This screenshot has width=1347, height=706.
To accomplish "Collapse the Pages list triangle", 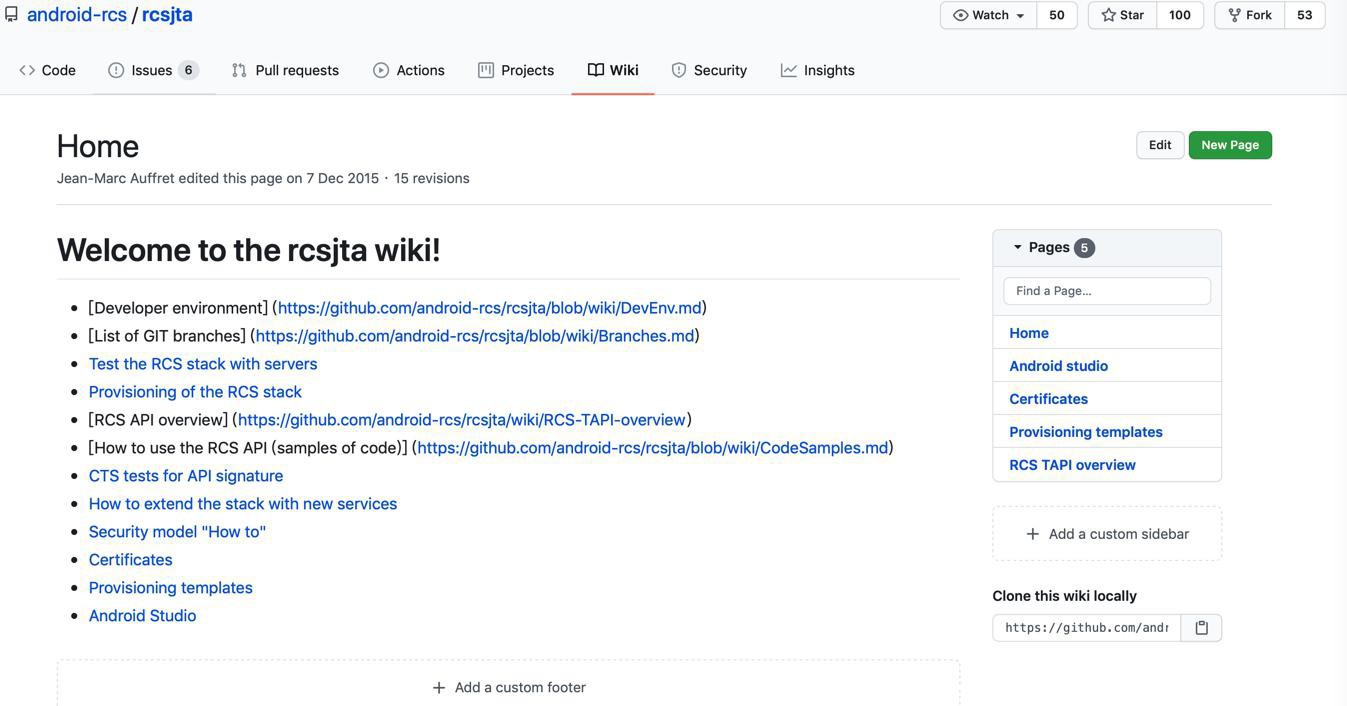I will click(x=1017, y=247).
